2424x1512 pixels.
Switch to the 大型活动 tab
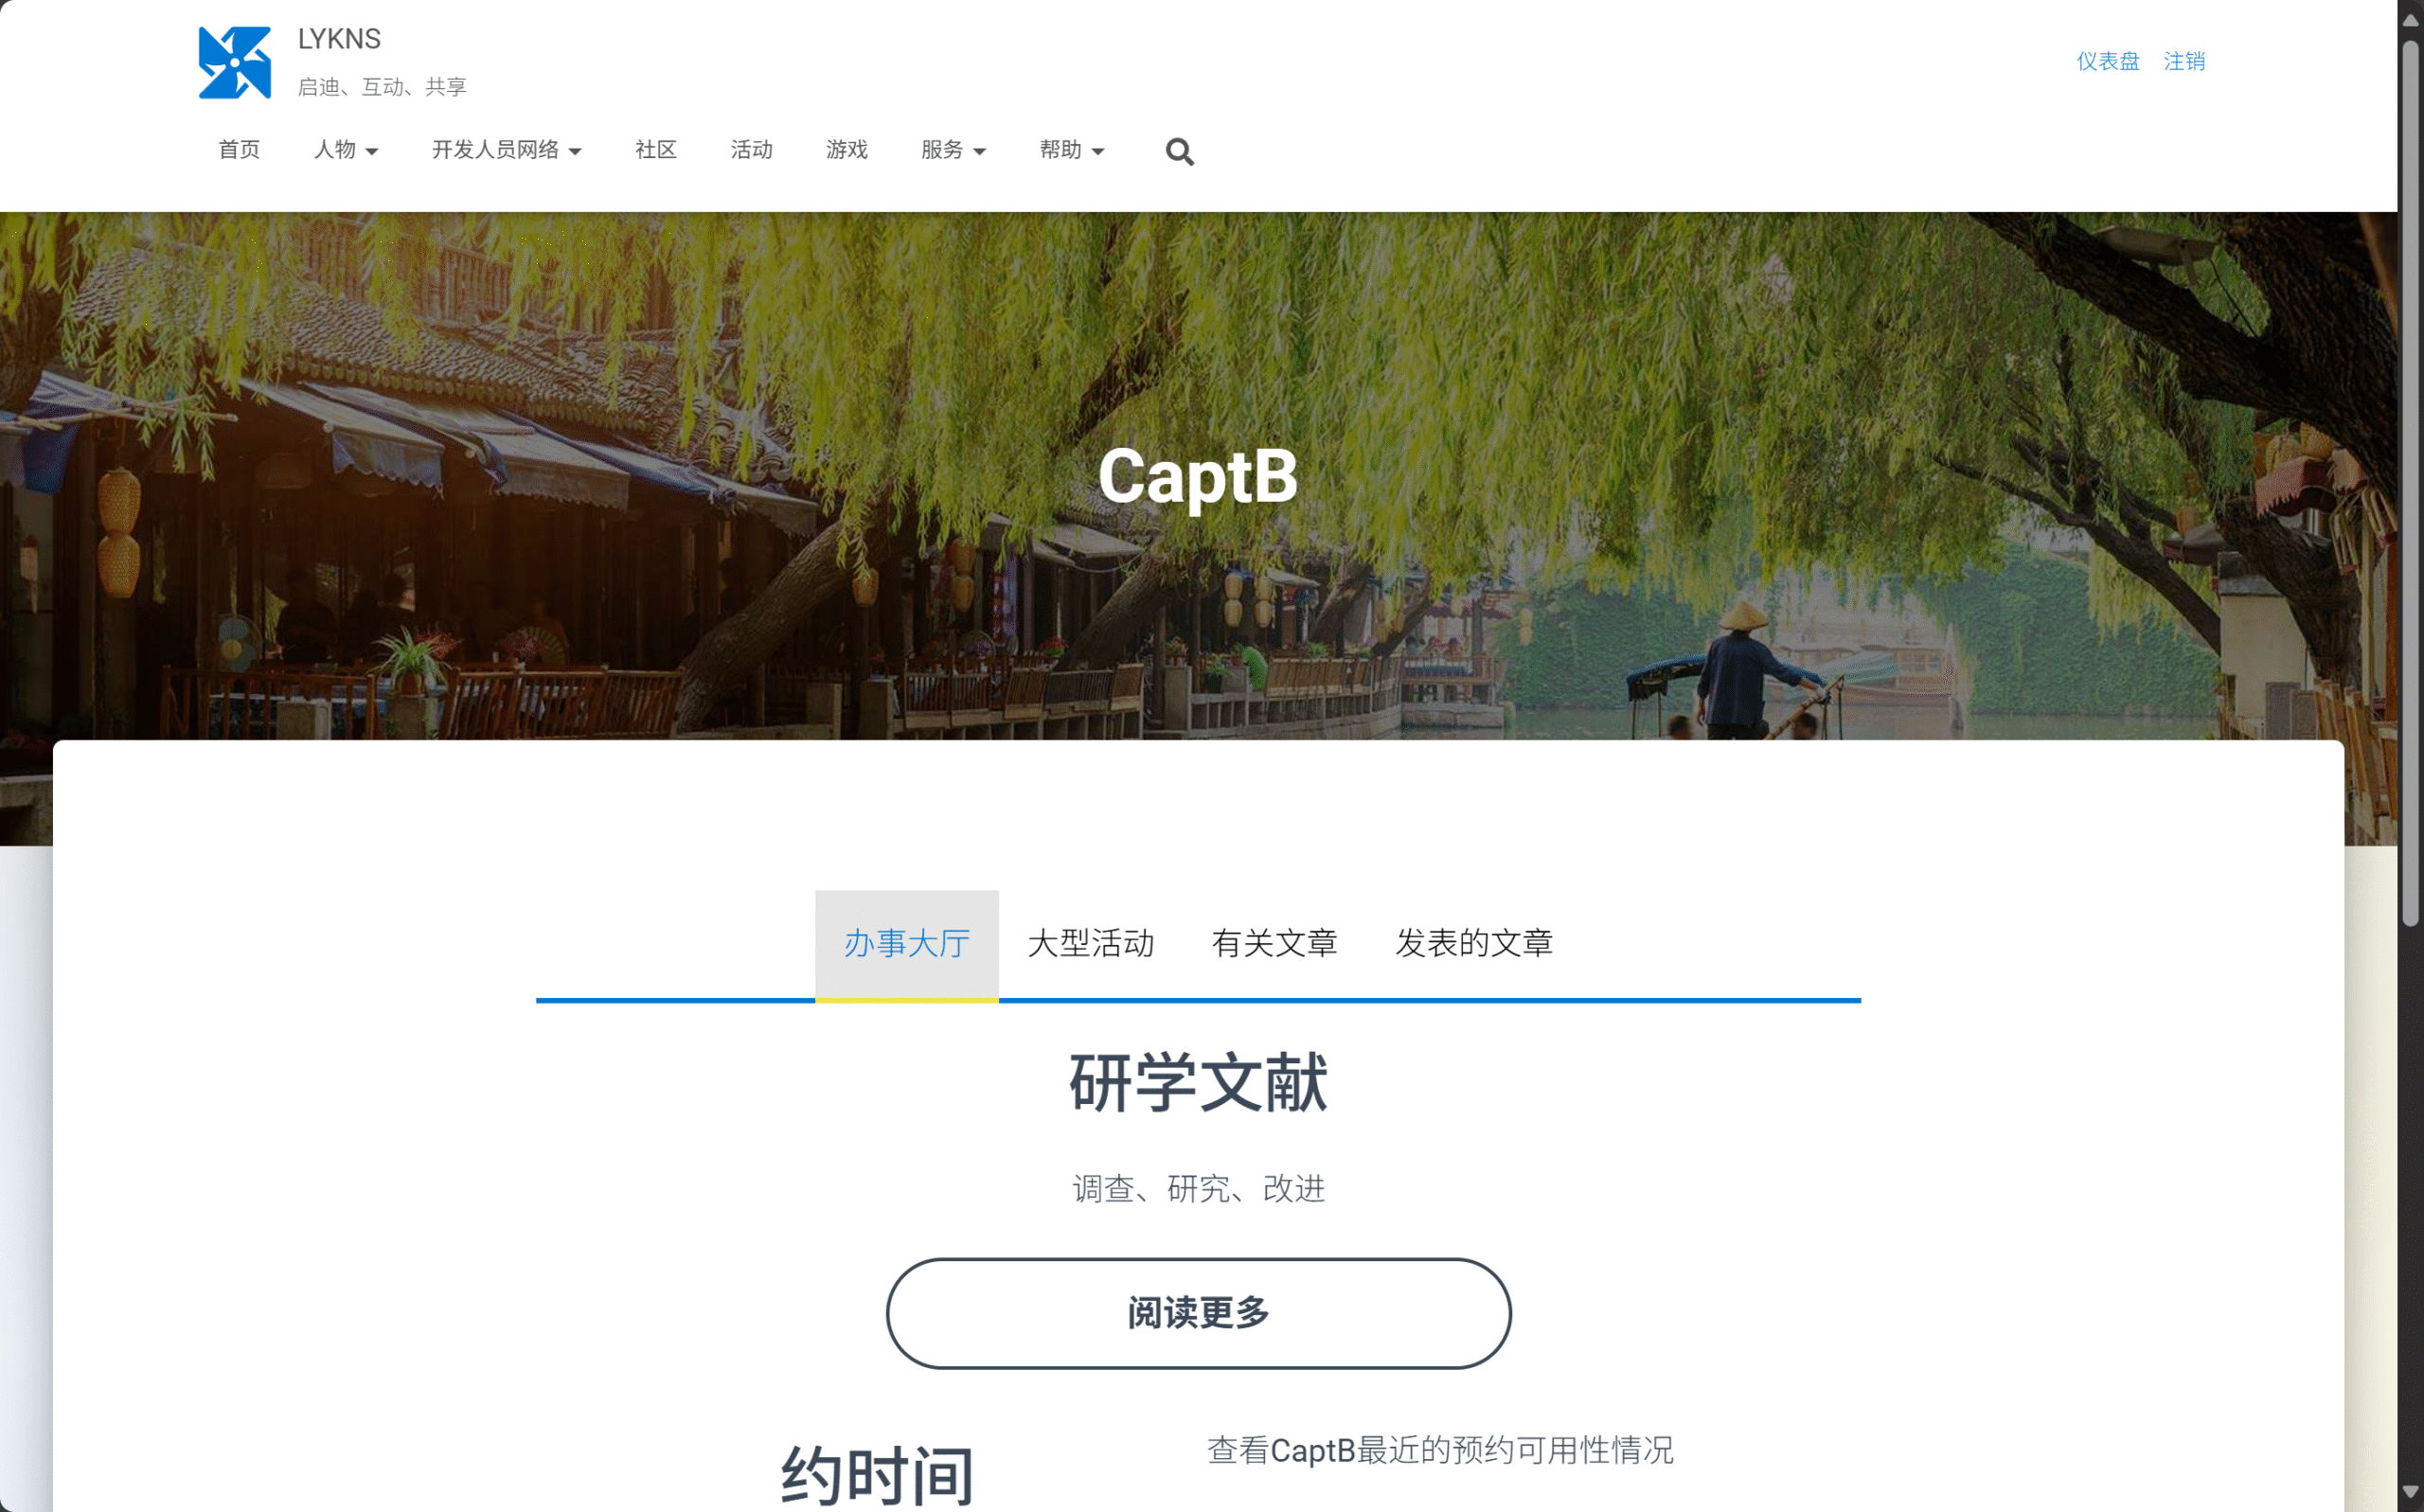1090,944
